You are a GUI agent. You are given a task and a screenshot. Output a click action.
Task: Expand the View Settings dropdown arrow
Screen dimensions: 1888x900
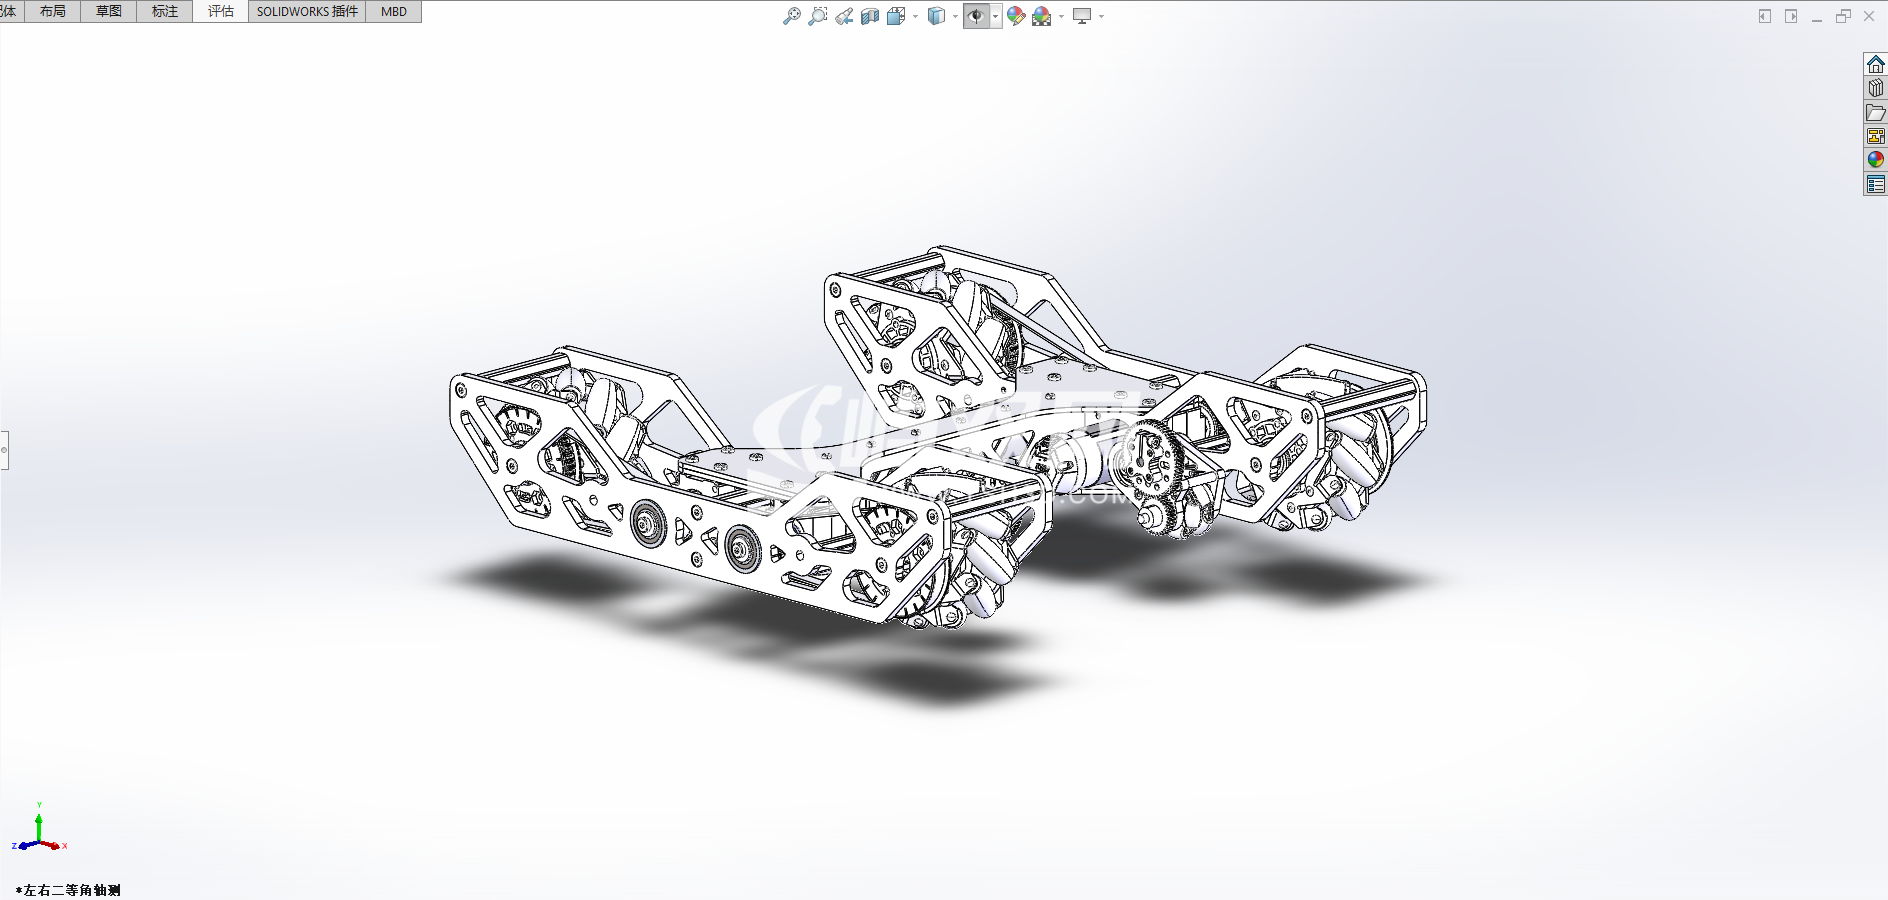pyautogui.click(x=1101, y=16)
